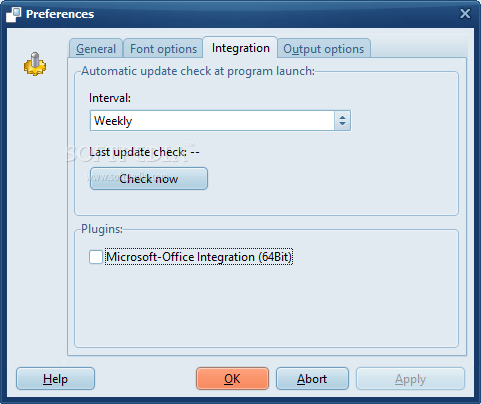Click the Interval label above the combo box
This screenshot has width=481, height=404.
click(110, 98)
